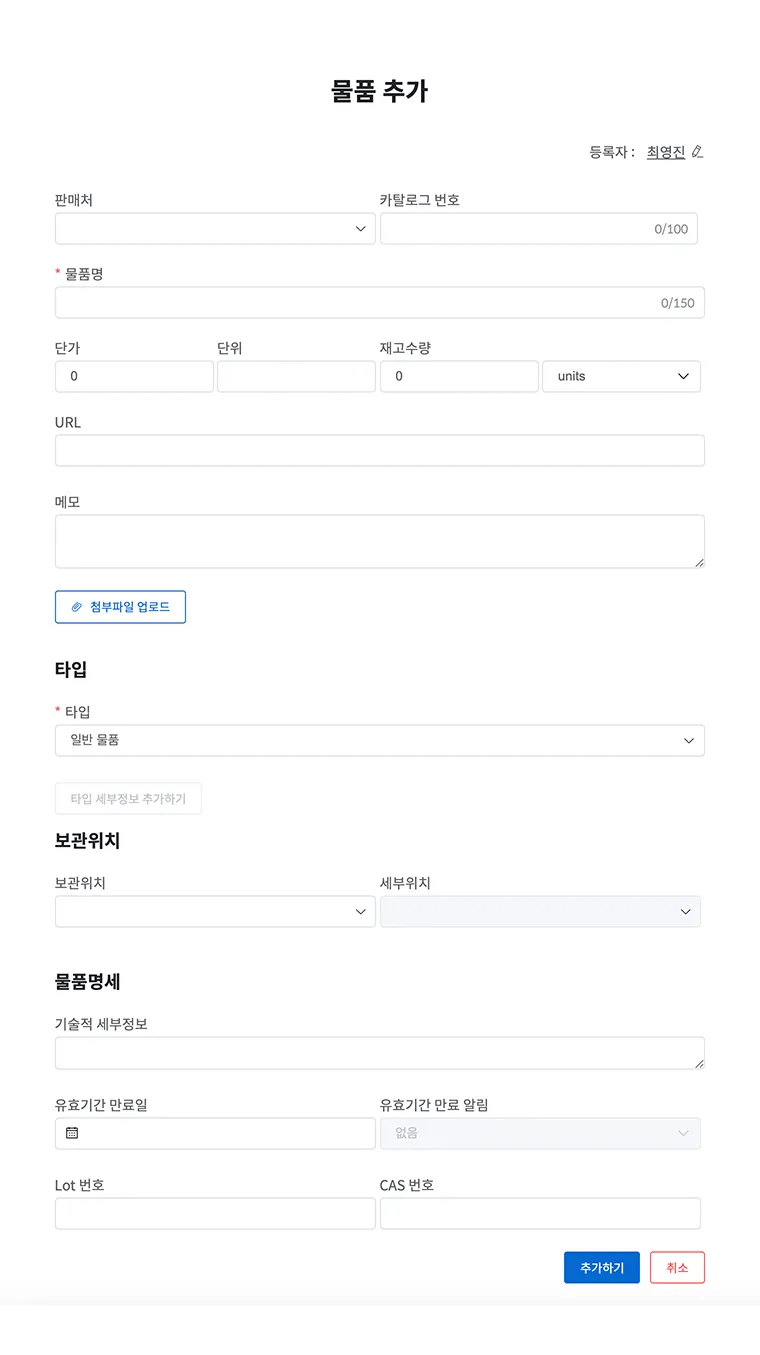Focus the 물품명 input field

[x=380, y=303]
